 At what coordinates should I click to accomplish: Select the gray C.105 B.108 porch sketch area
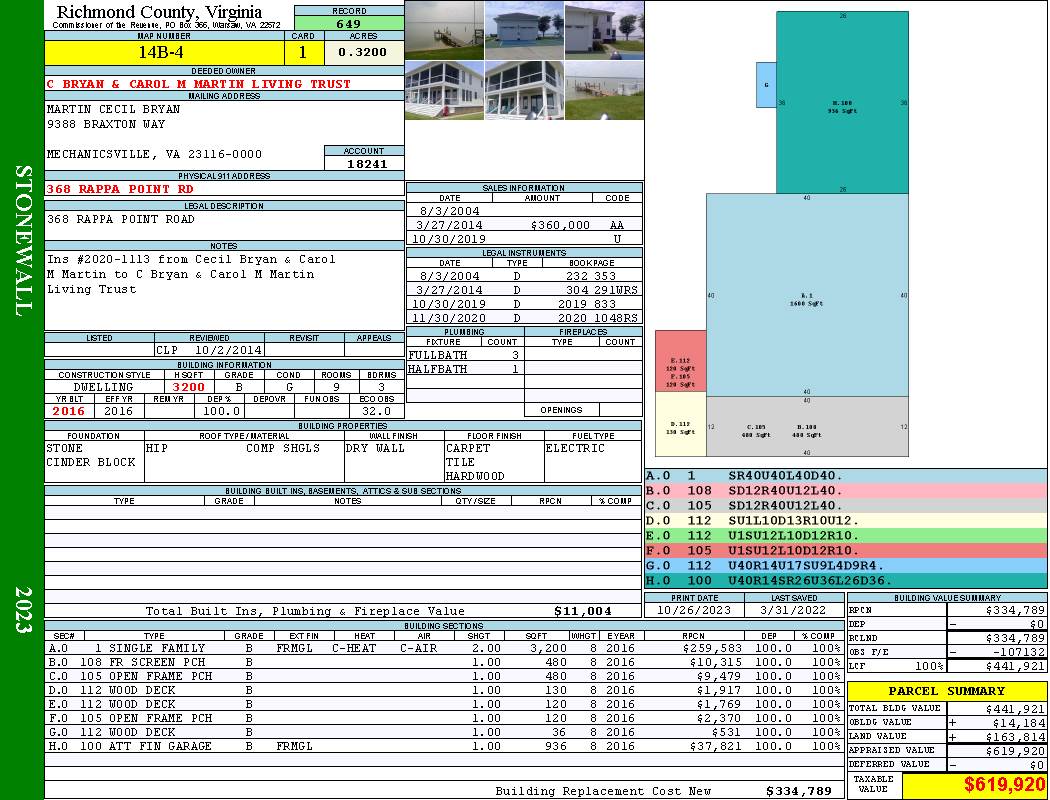point(807,426)
